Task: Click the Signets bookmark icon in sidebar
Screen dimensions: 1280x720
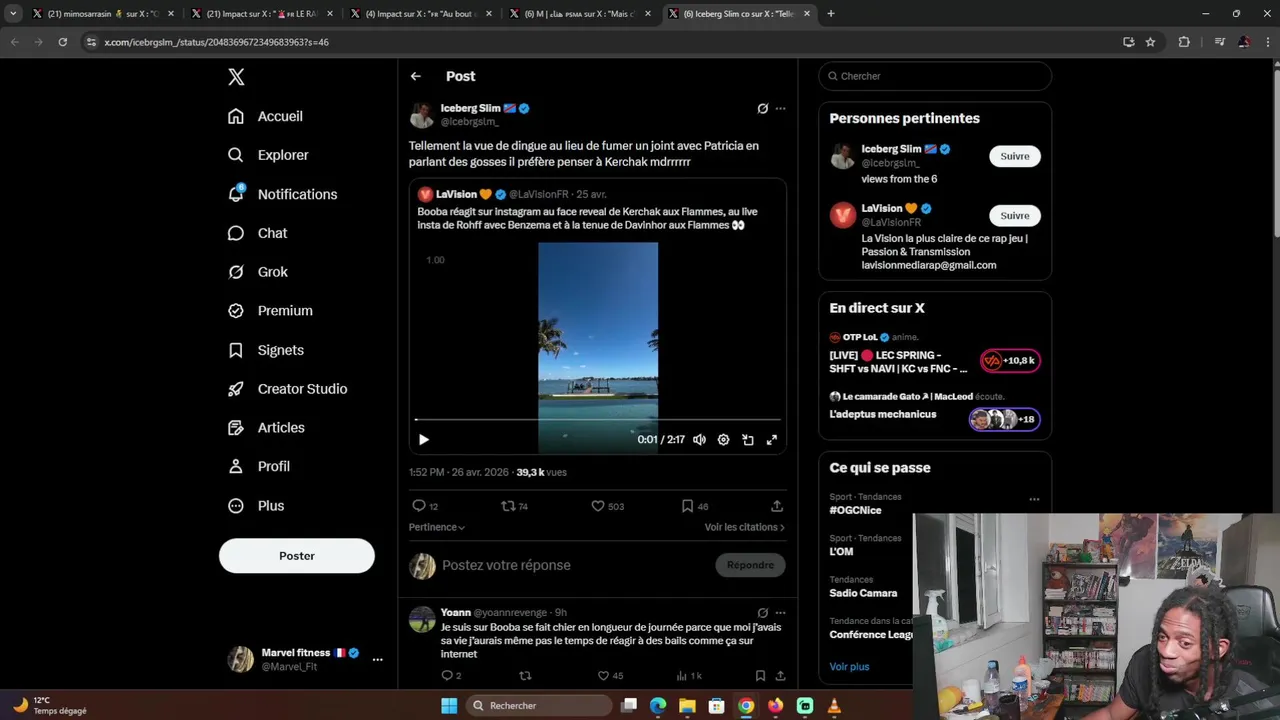Action: 236,350
